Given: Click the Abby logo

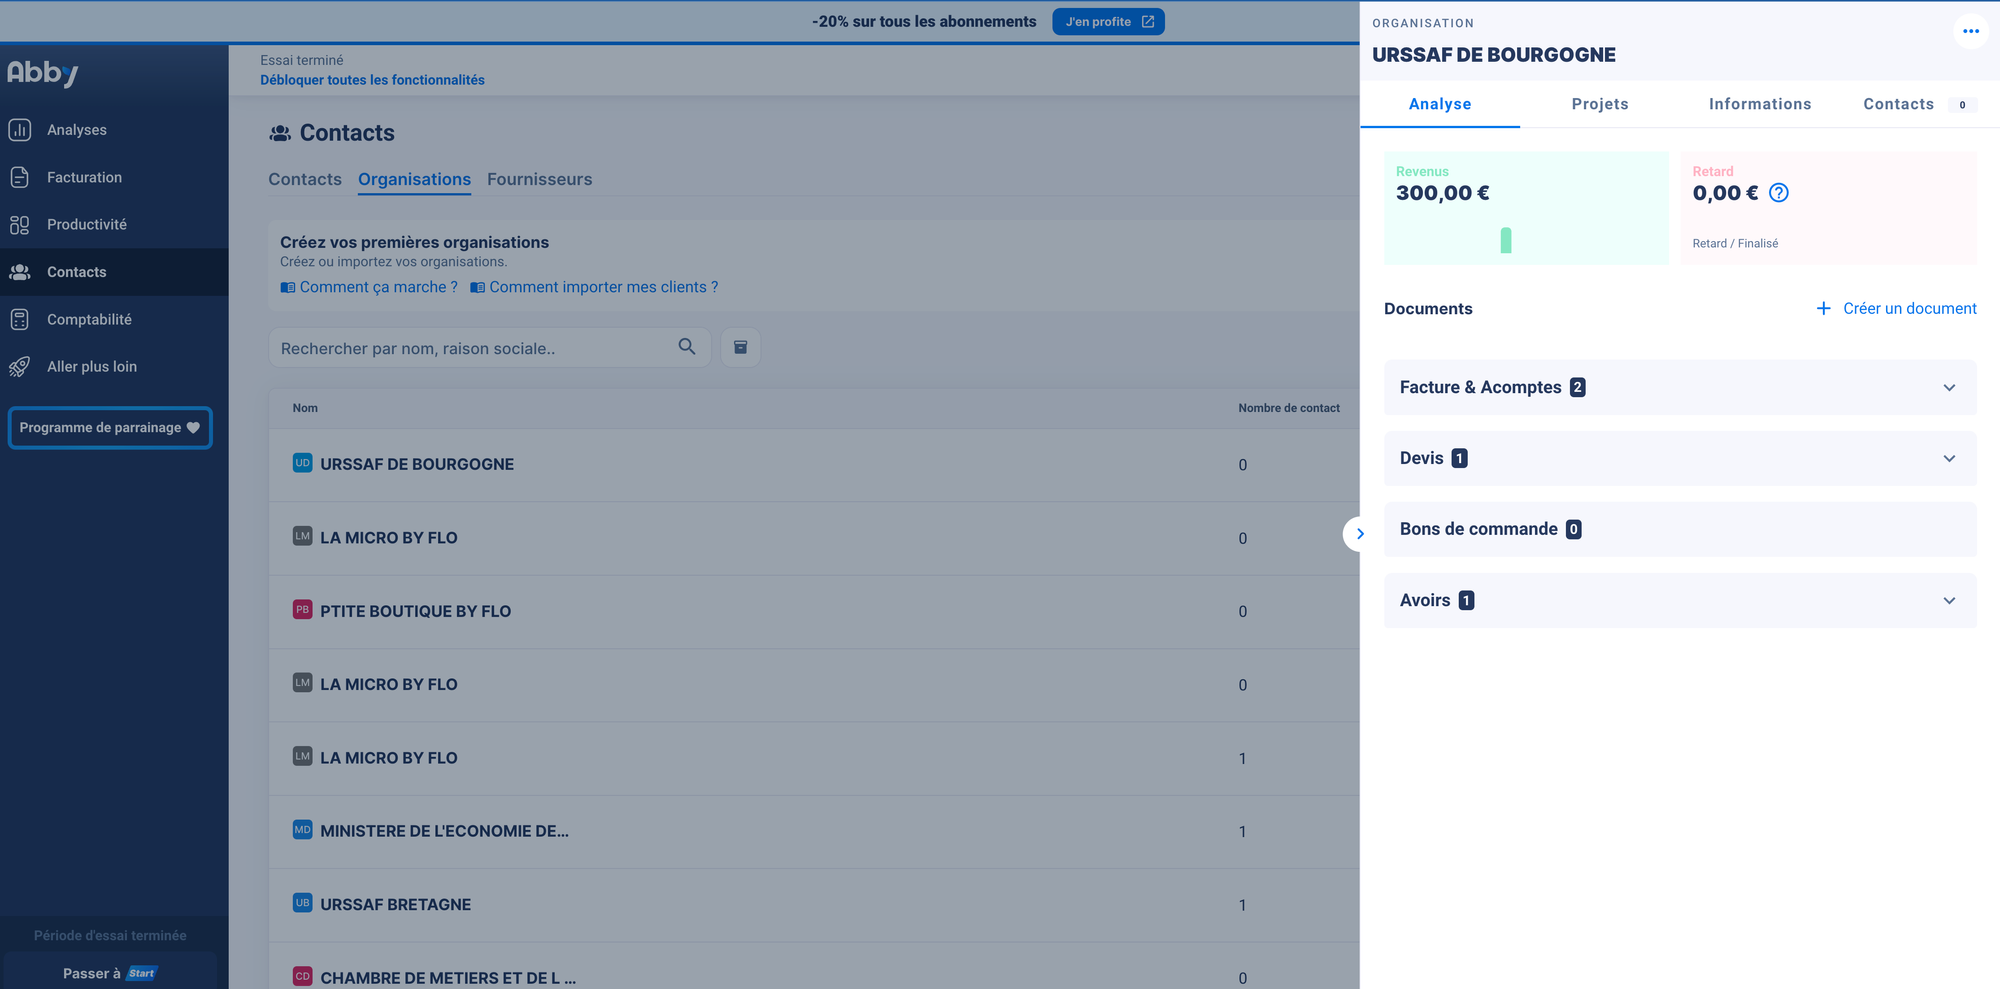Looking at the screenshot, I should [42, 73].
